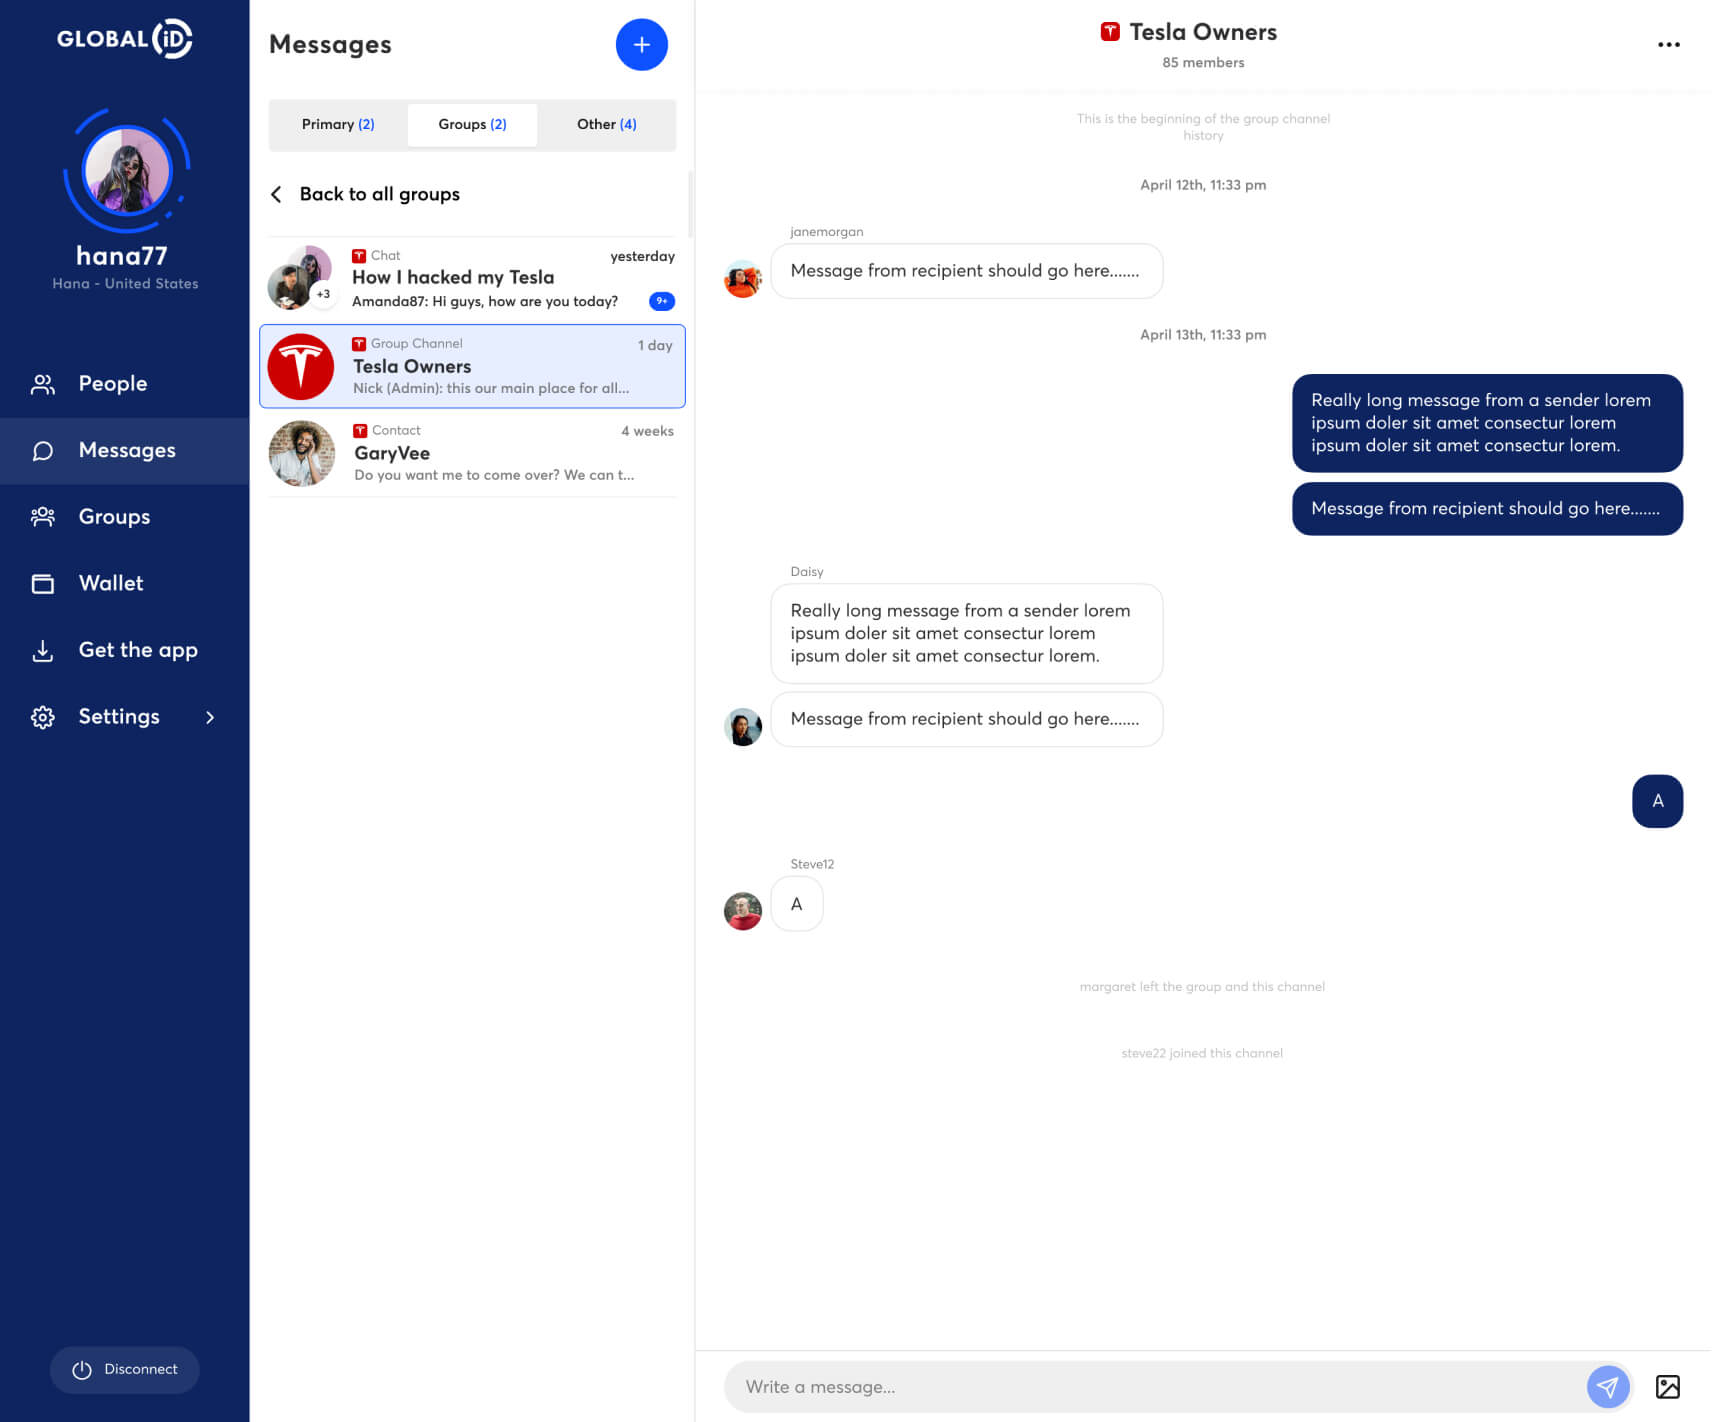Open Groups in sidebar

125,517
